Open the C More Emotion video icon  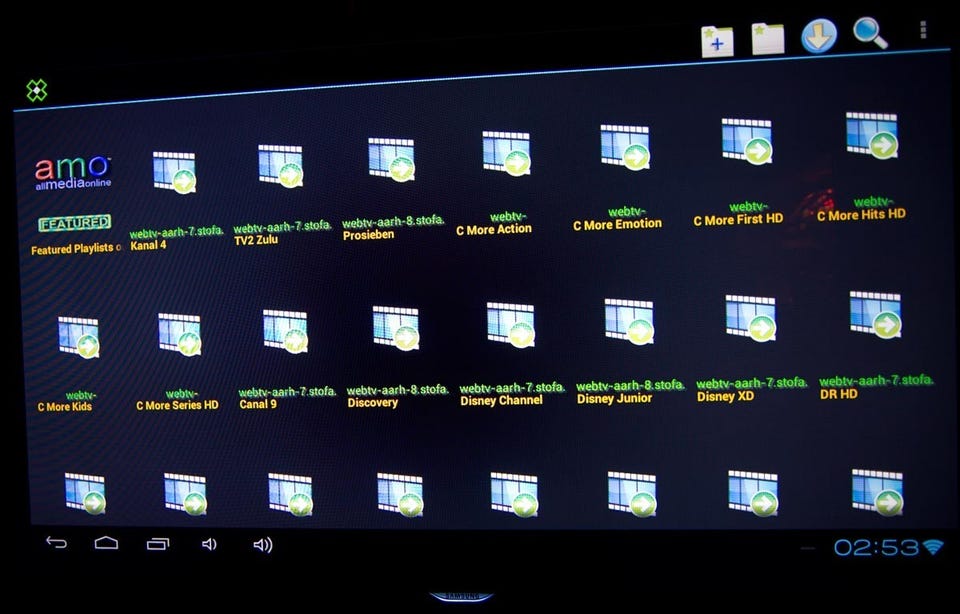[x=625, y=147]
